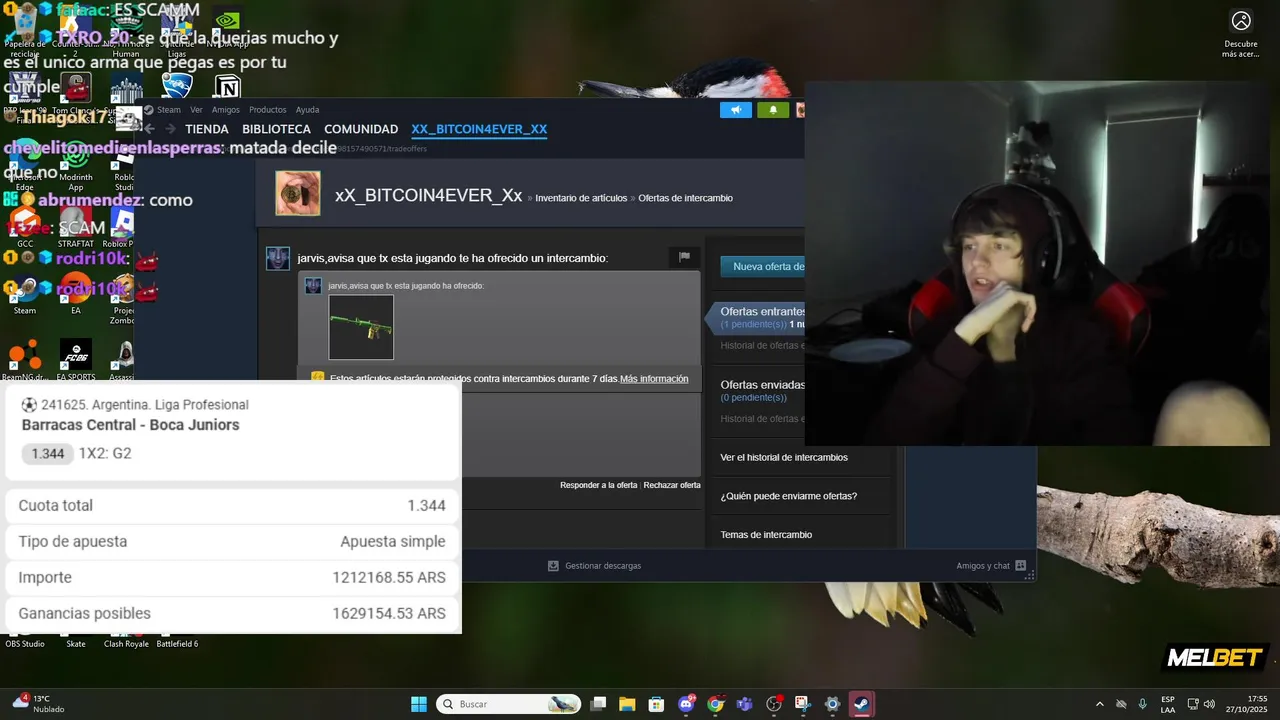Open Settings gear on taskbar

(832, 704)
